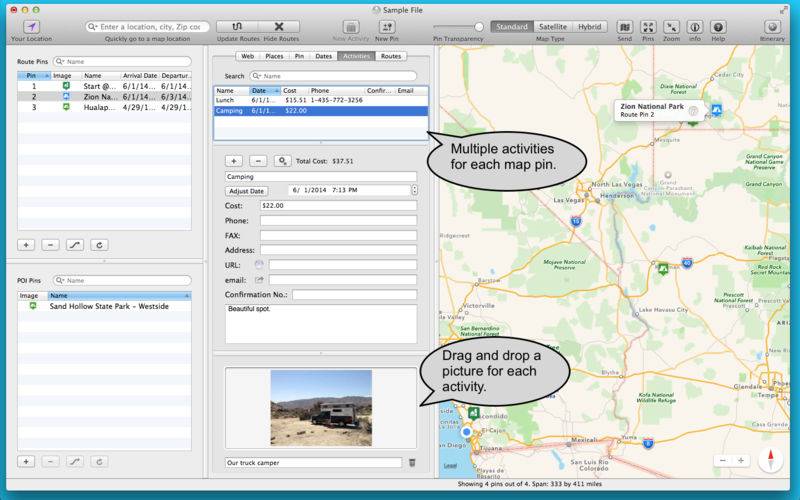
Task: Delete the activity picture with trash icon
Action: [411, 463]
